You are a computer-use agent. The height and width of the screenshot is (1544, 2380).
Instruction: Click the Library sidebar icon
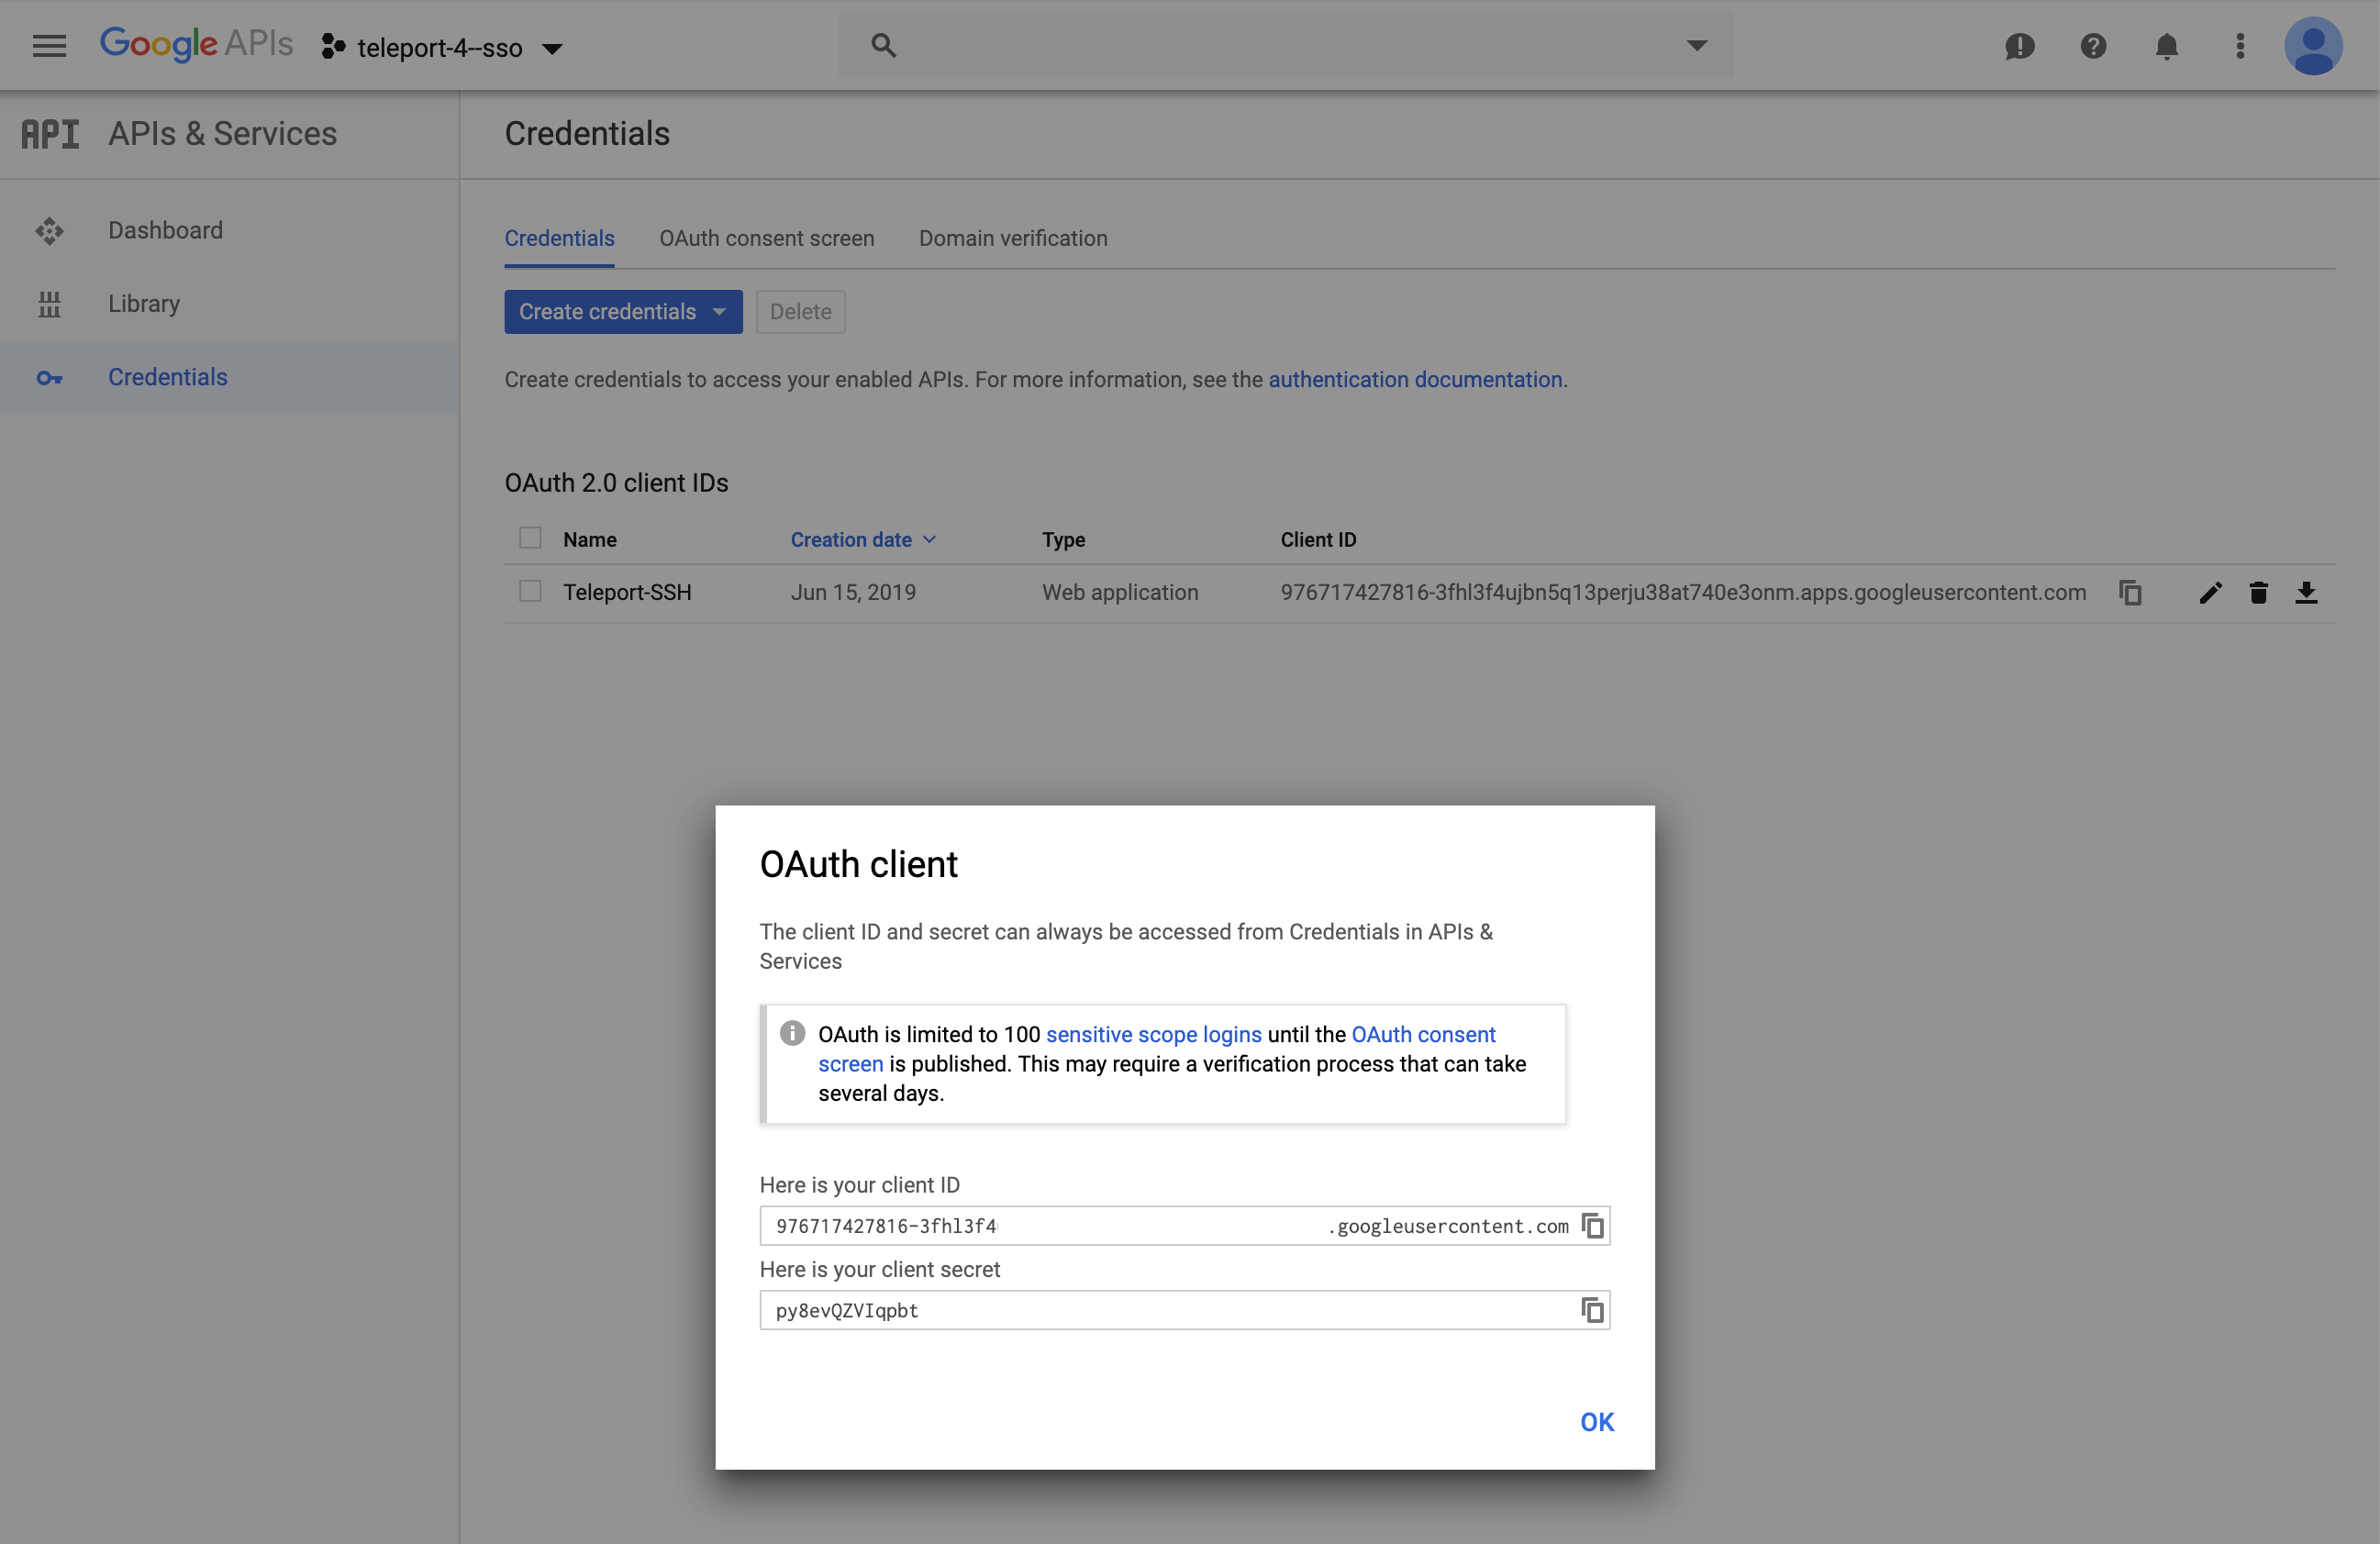[x=49, y=304]
